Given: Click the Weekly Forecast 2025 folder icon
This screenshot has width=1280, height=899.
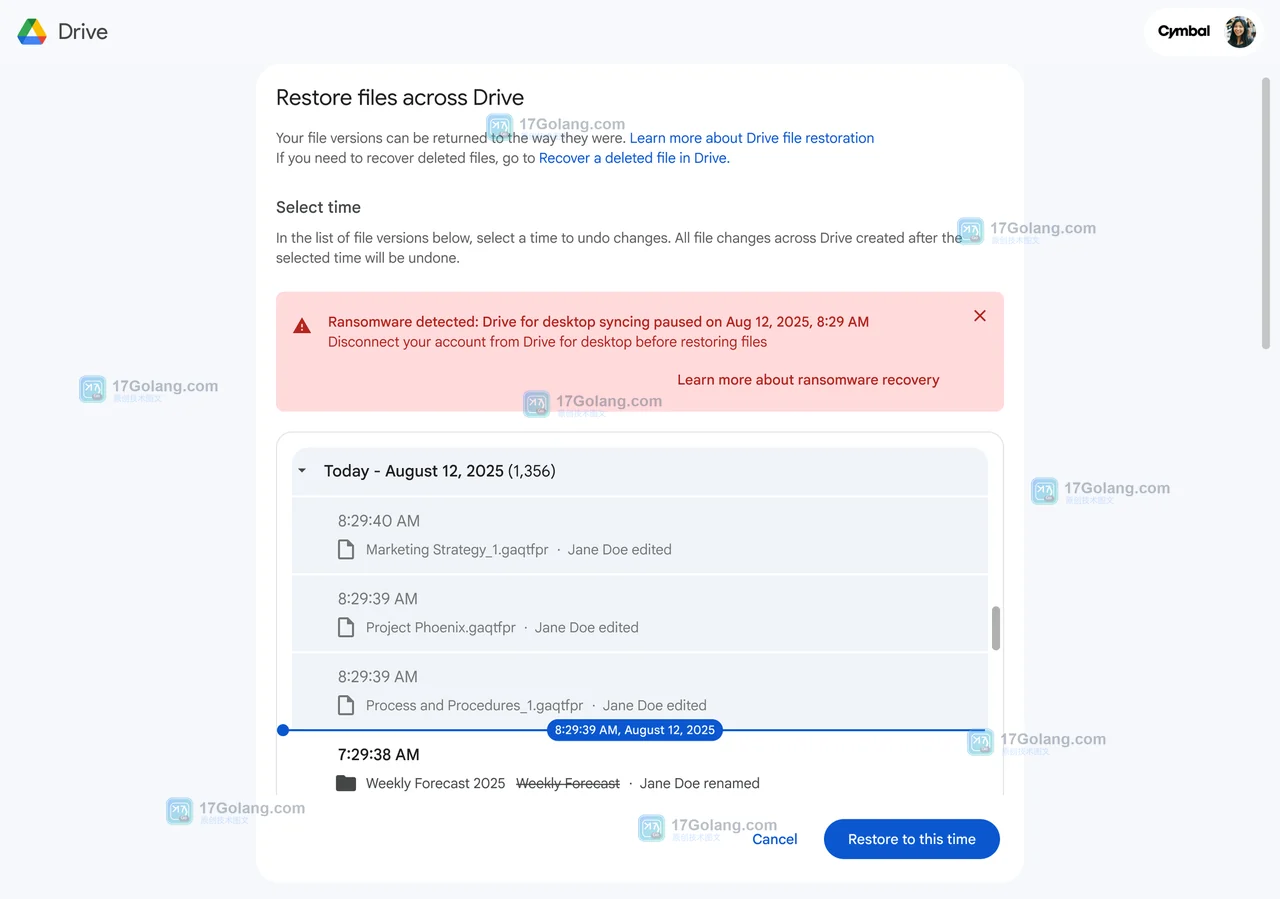Looking at the screenshot, I should (346, 783).
